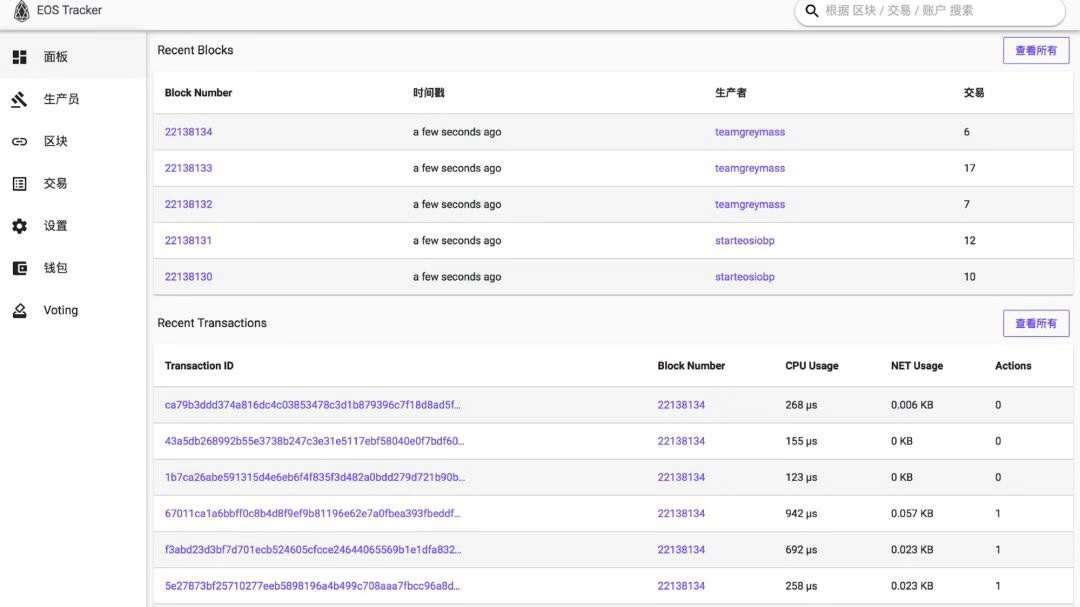Click the Recent Blocks section title
This screenshot has height=607, width=1080.
click(195, 50)
